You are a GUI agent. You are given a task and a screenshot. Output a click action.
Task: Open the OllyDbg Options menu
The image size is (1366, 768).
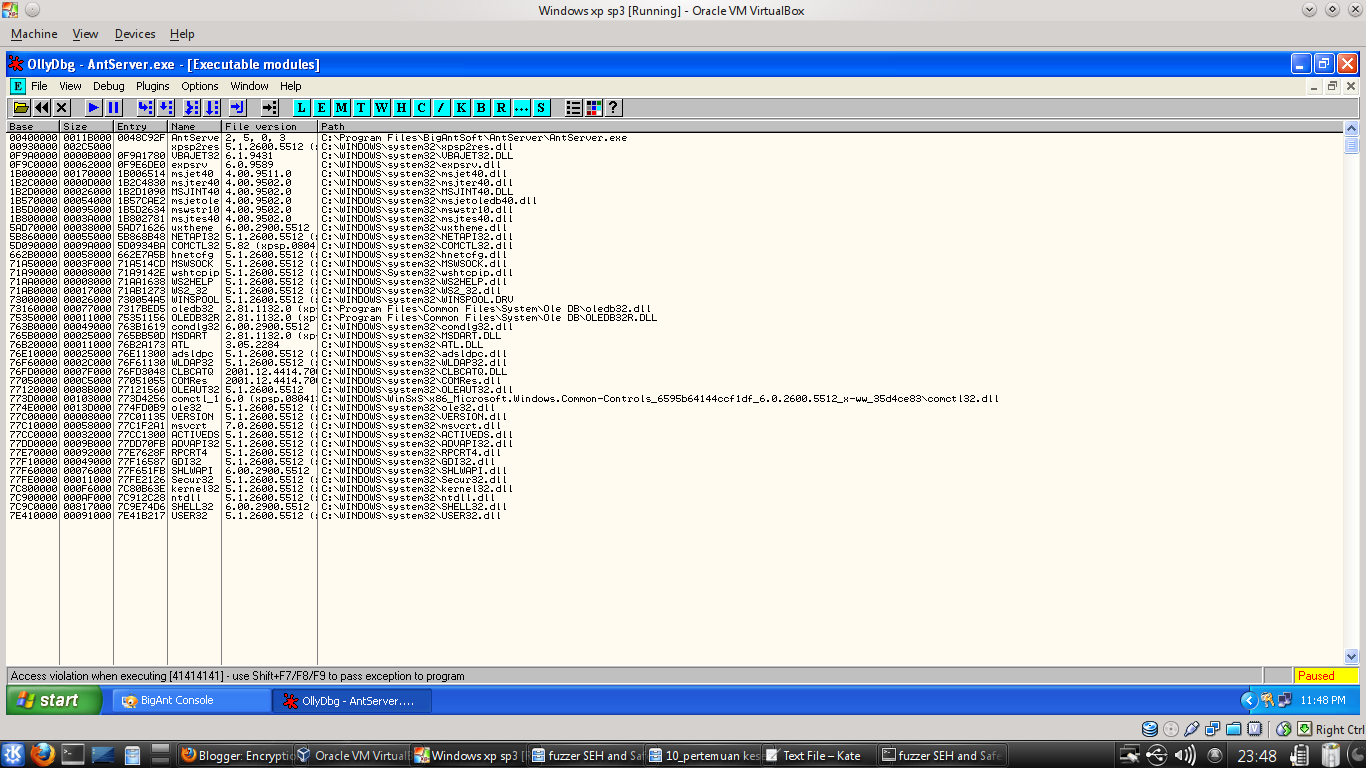click(x=200, y=86)
